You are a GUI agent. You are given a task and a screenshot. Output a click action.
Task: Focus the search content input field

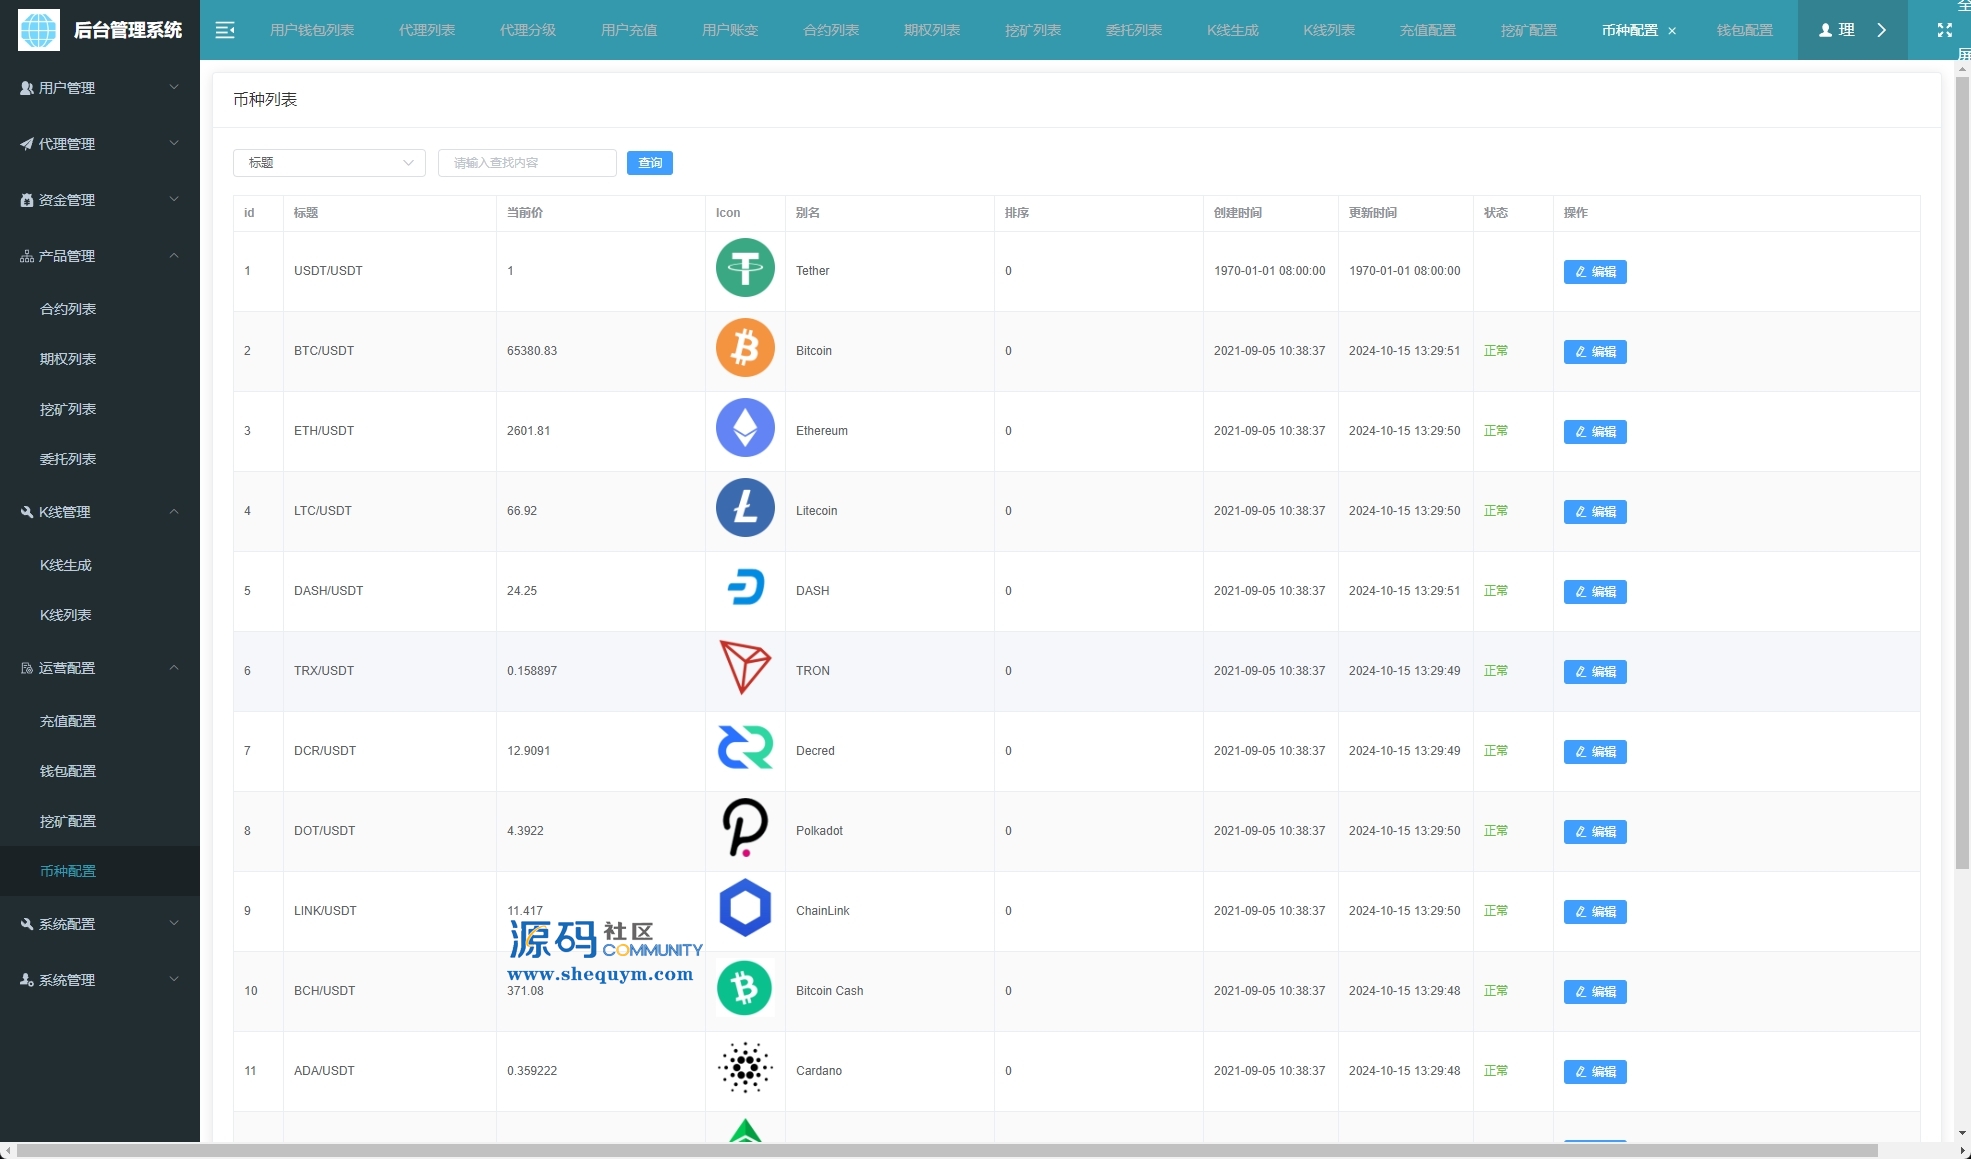coord(527,163)
